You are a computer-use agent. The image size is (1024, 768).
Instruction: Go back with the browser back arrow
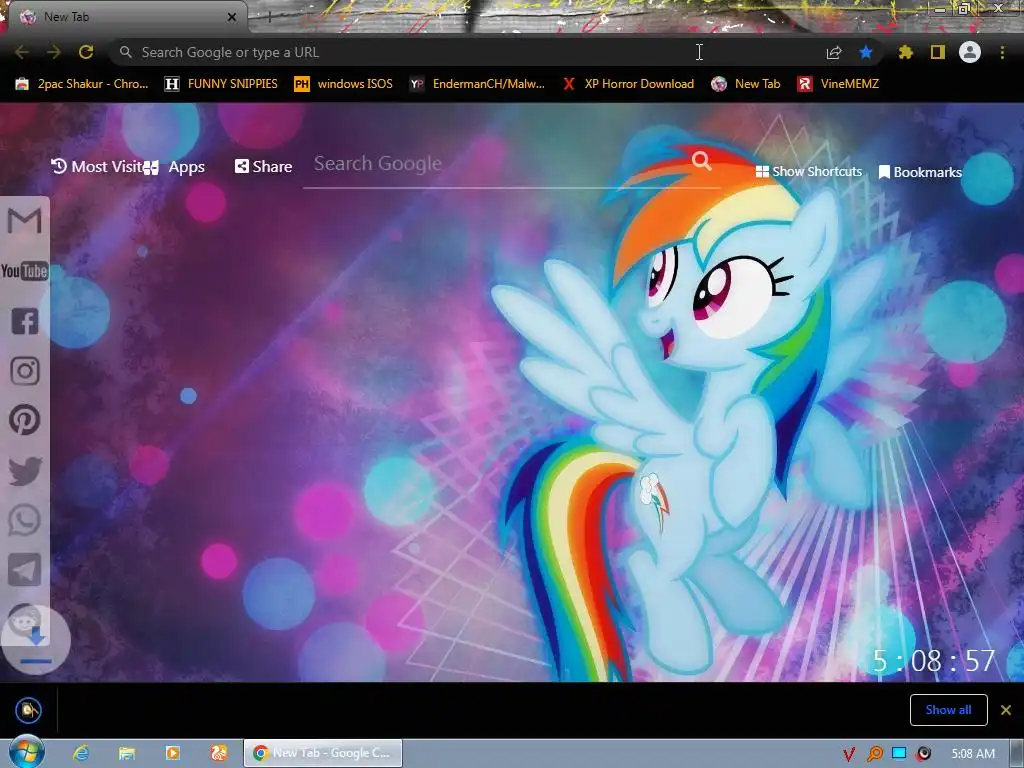coord(22,52)
